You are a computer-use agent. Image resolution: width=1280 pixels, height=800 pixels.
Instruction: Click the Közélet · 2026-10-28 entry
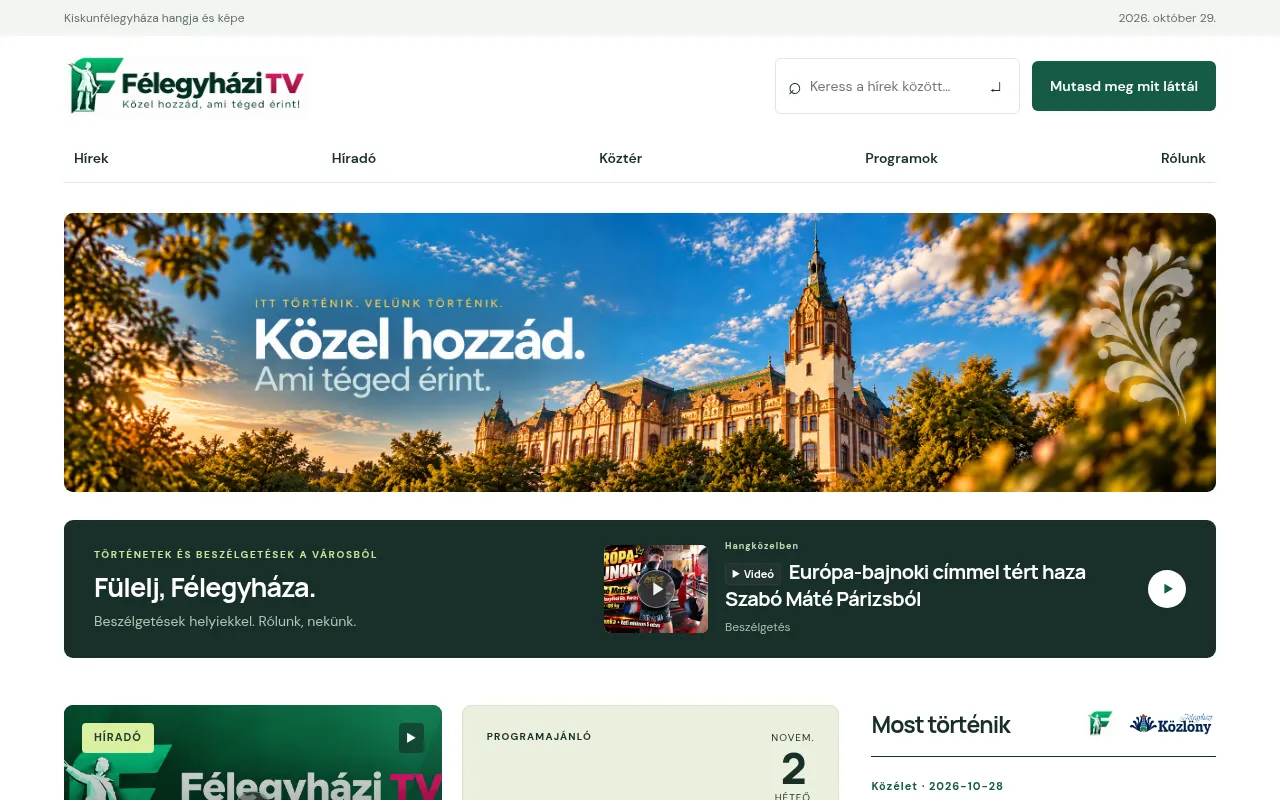(937, 786)
